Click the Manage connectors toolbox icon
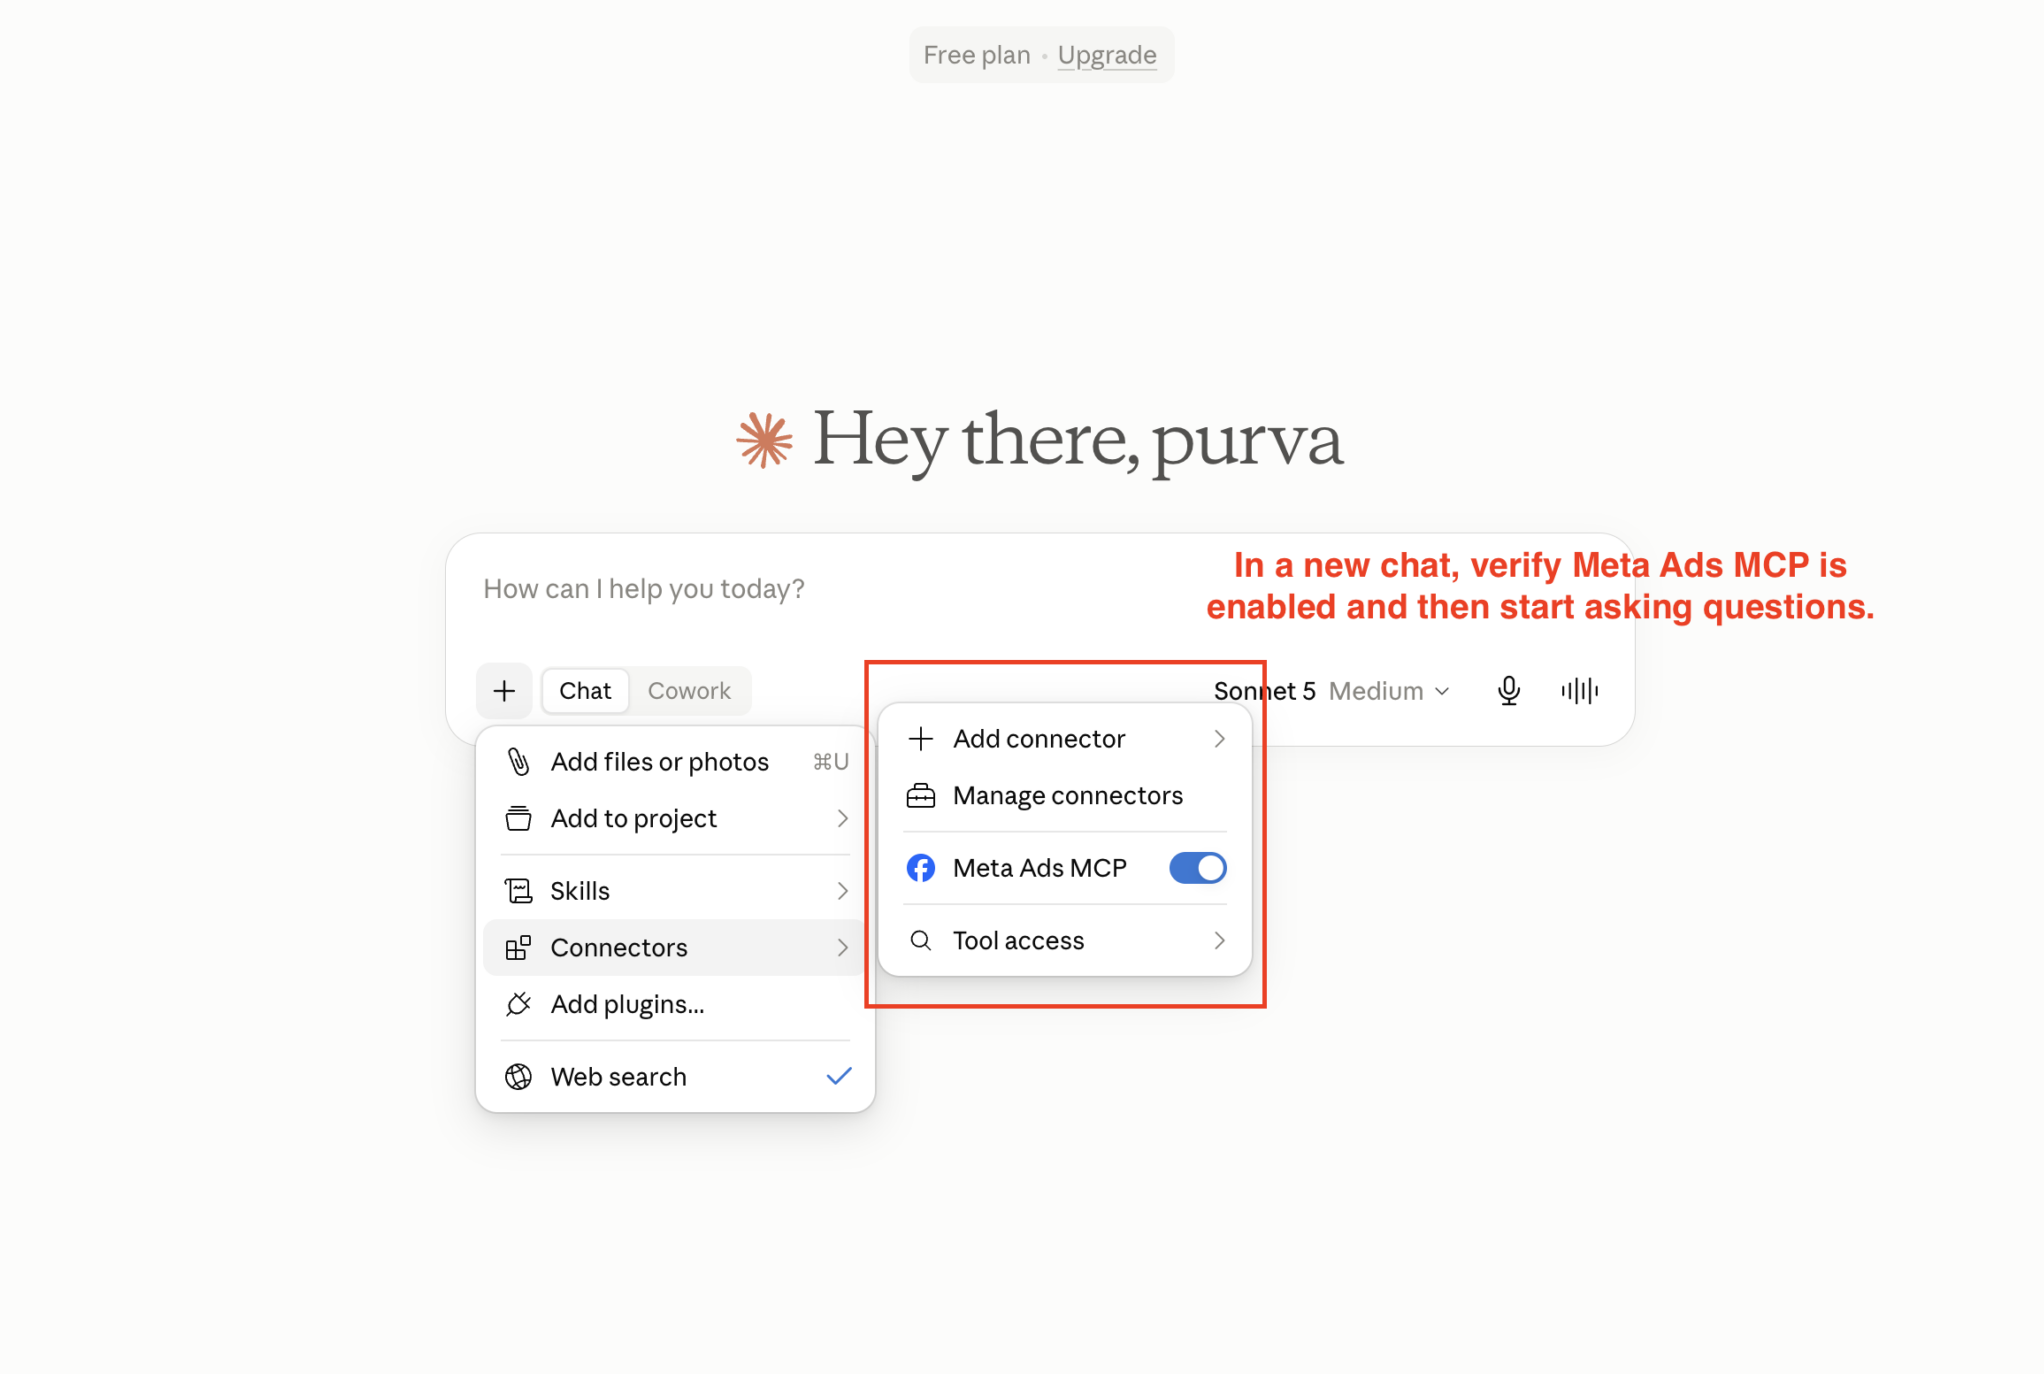 pos(921,796)
